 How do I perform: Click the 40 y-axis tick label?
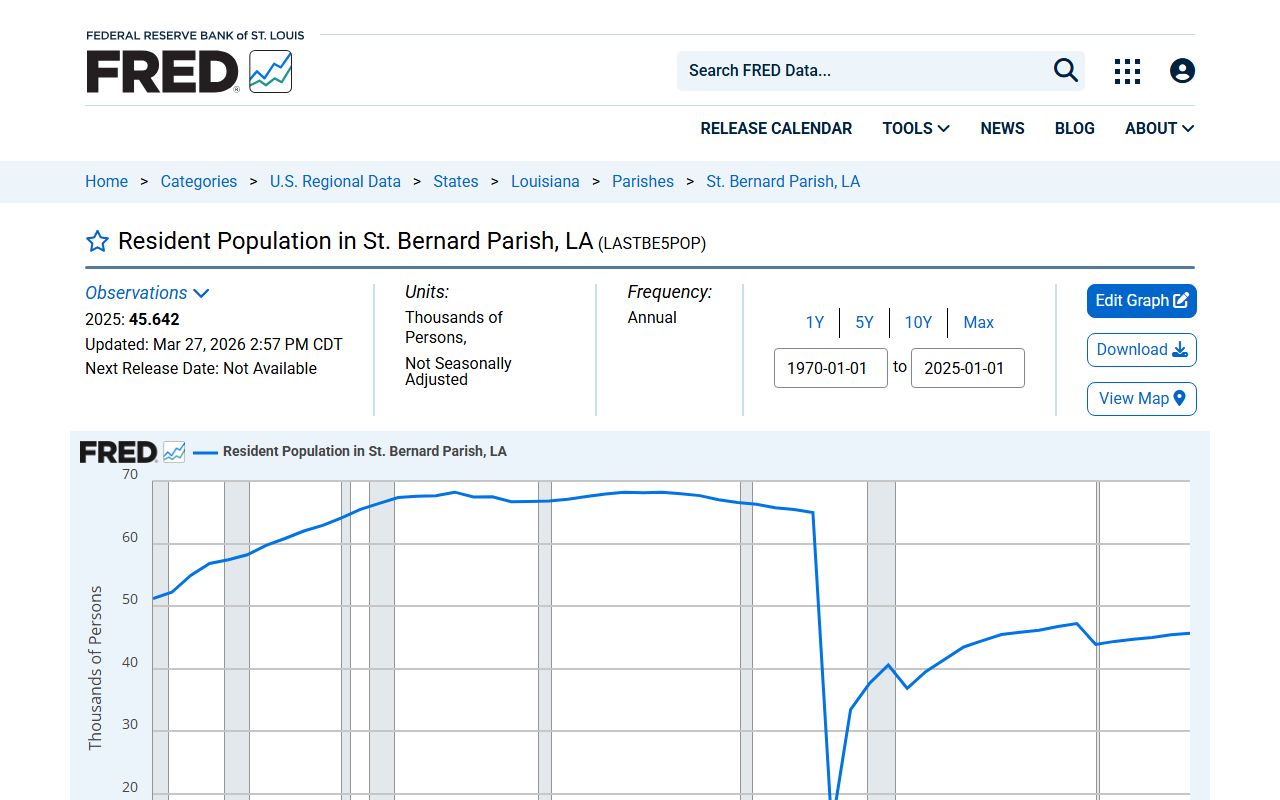130,663
